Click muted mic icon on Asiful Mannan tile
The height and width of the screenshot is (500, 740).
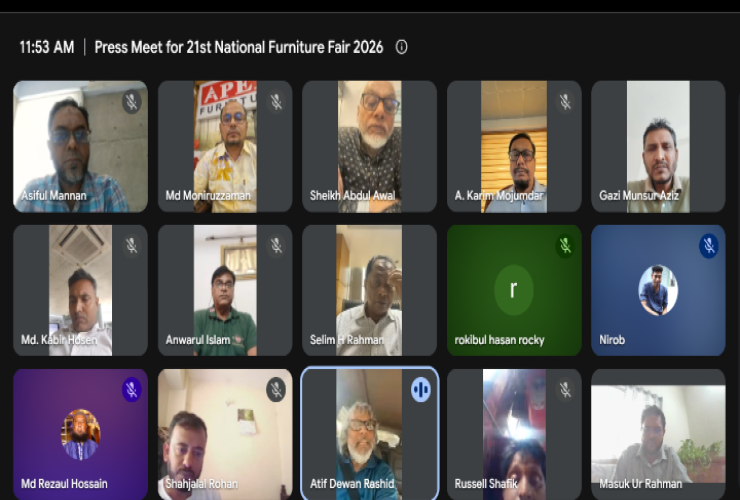[x=132, y=102]
